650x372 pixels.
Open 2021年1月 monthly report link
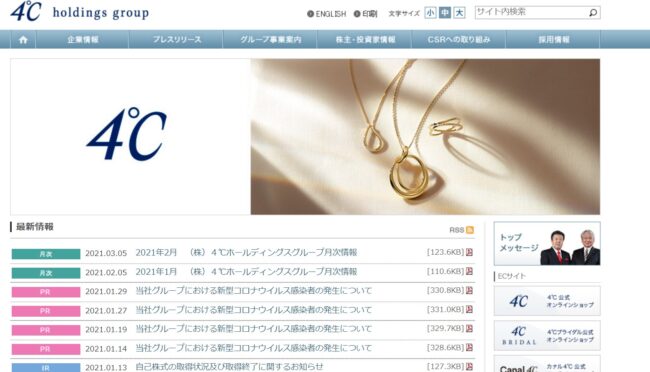246,272
